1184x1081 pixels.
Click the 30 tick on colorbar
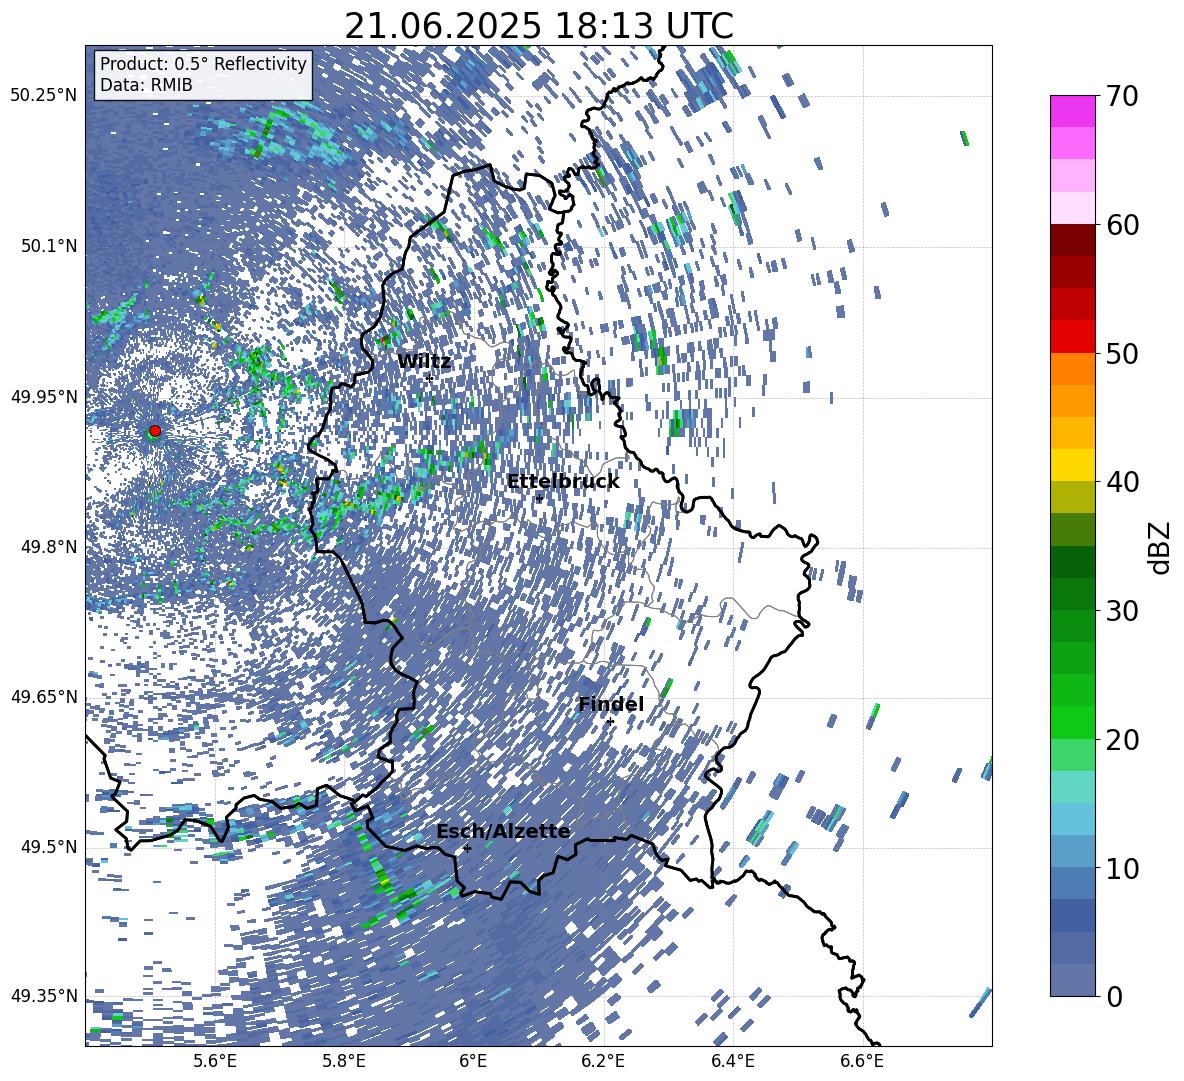[x=1122, y=611]
